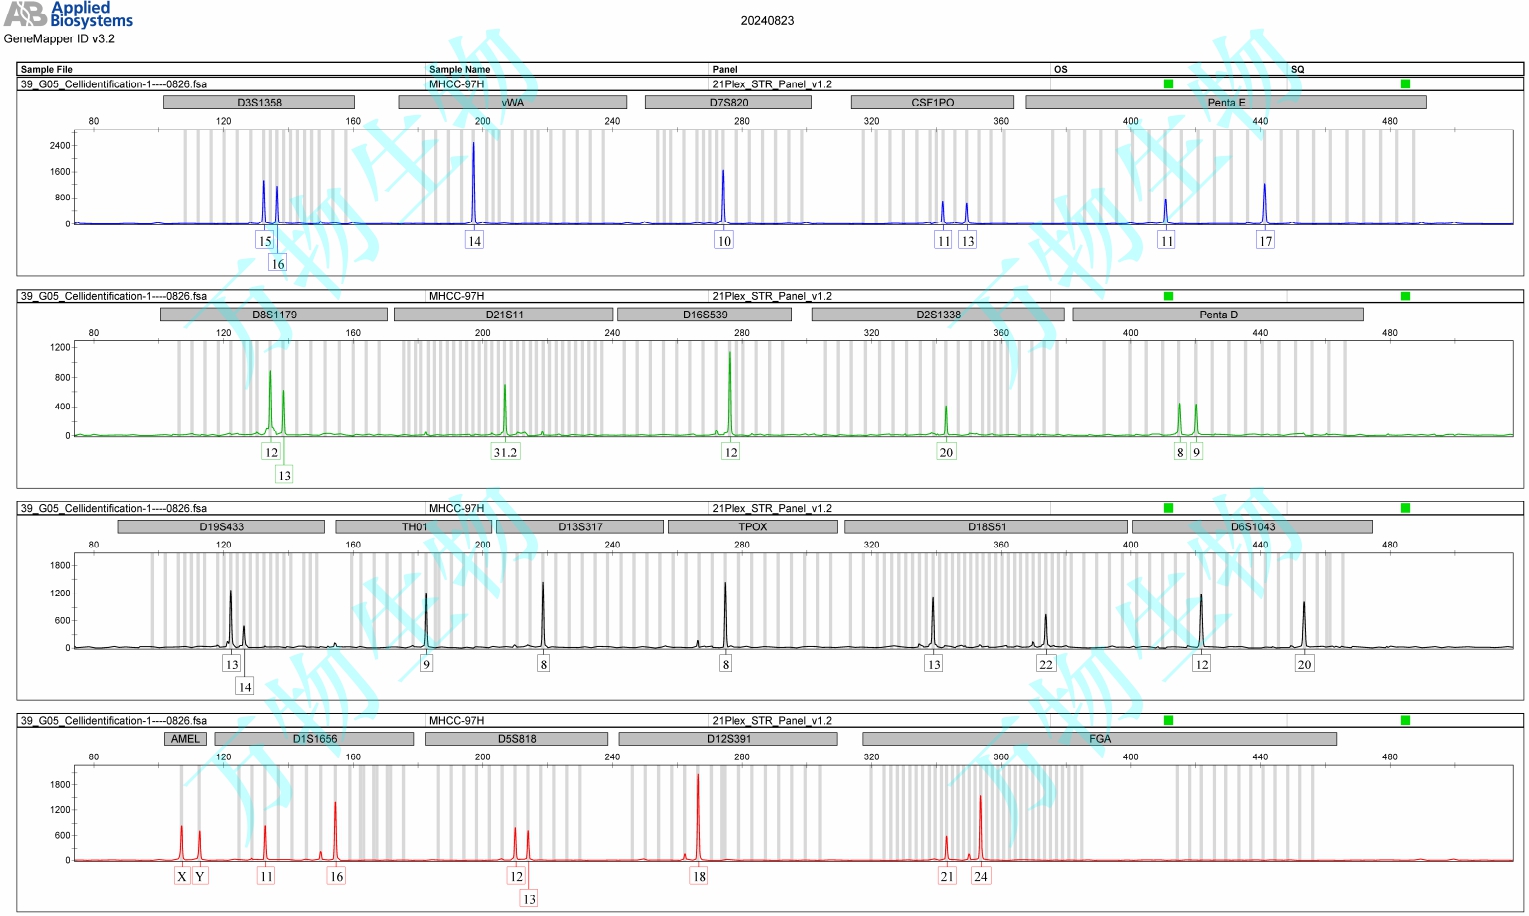
Task: Select green SQ indicator in D19S433 panel row
Action: (1405, 508)
